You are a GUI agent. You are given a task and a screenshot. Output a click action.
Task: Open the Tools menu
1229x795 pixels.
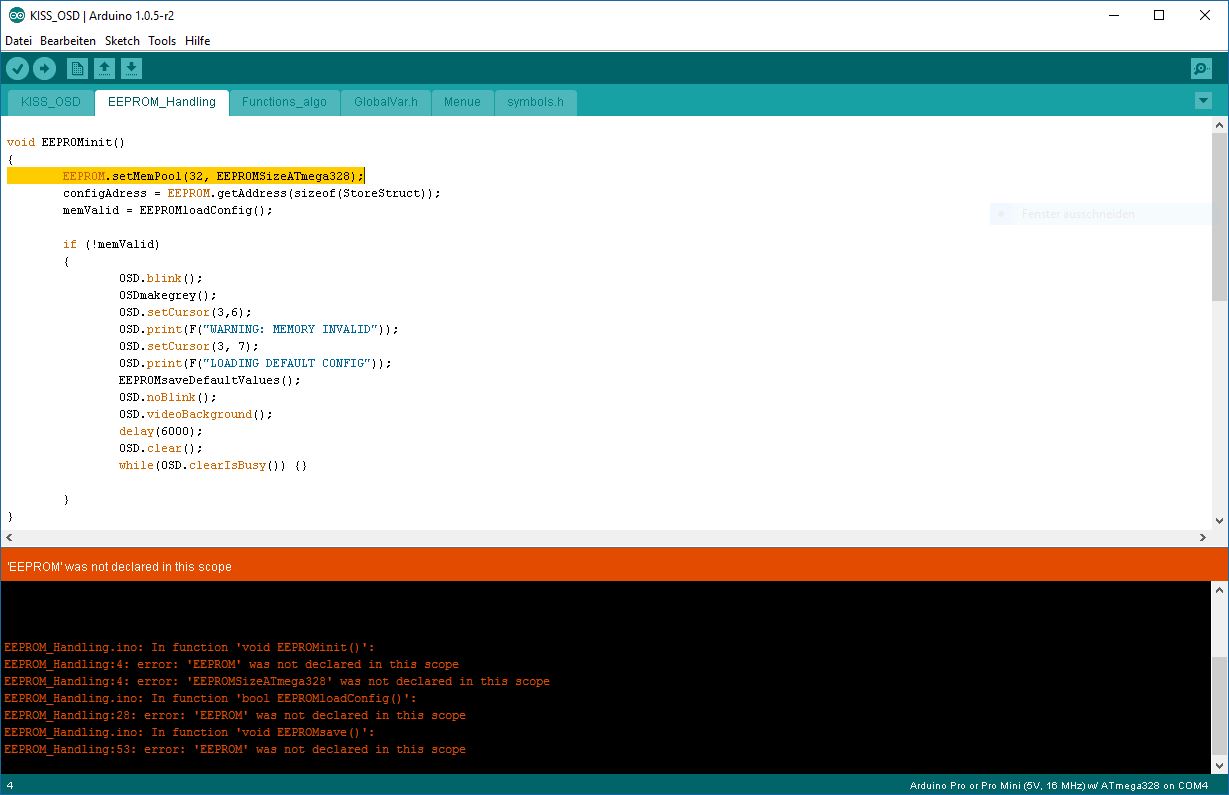coord(162,41)
